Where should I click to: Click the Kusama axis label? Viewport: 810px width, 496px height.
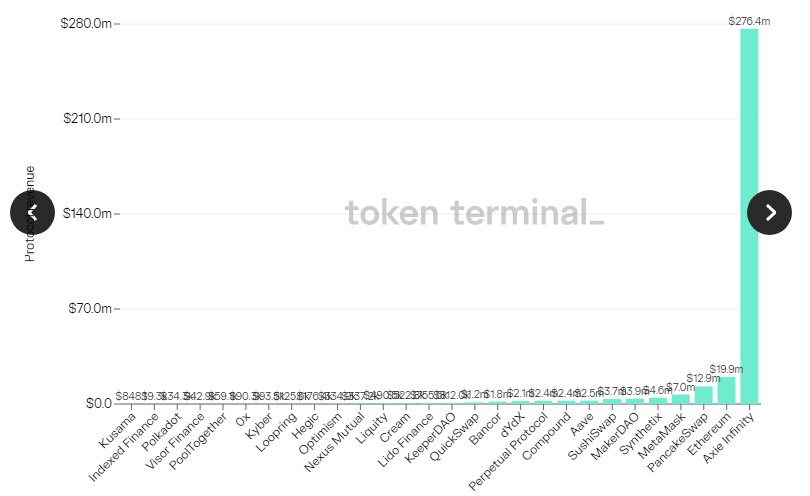point(119,427)
